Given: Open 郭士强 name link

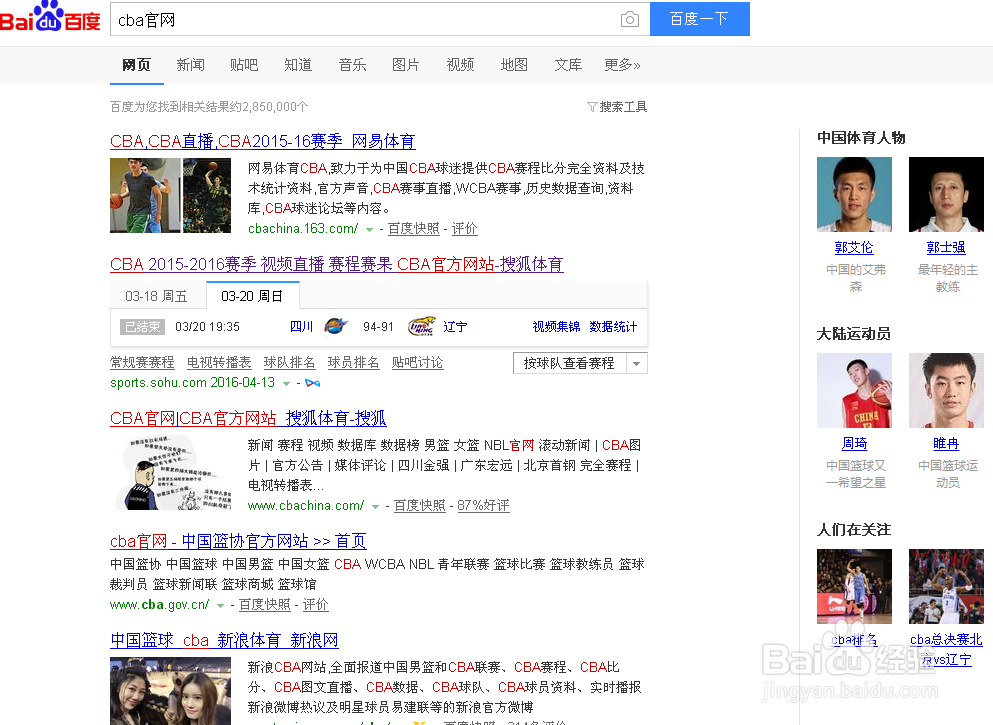Looking at the screenshot, I should pos(946,248).
